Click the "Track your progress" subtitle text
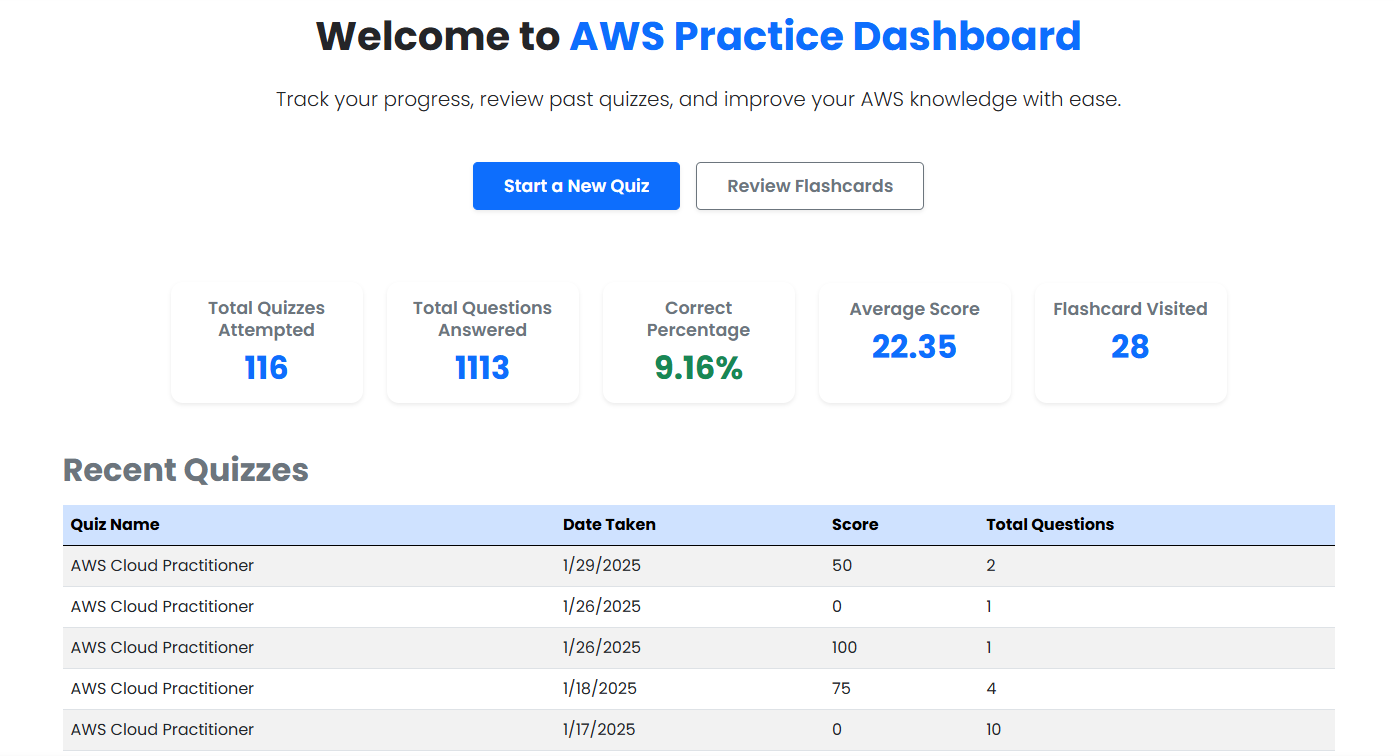1394x756 pixels. tap(699, 100)
